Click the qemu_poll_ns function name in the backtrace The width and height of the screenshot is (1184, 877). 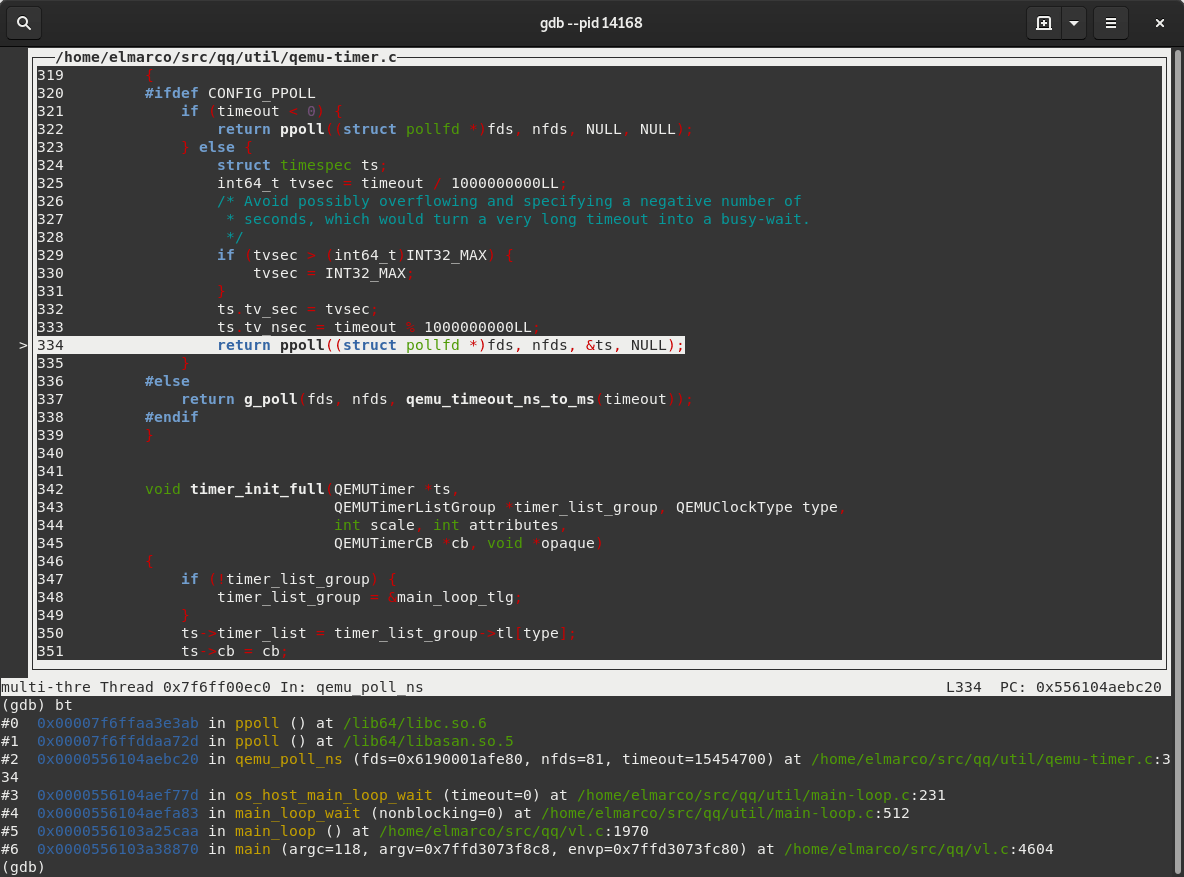(289, 759)
